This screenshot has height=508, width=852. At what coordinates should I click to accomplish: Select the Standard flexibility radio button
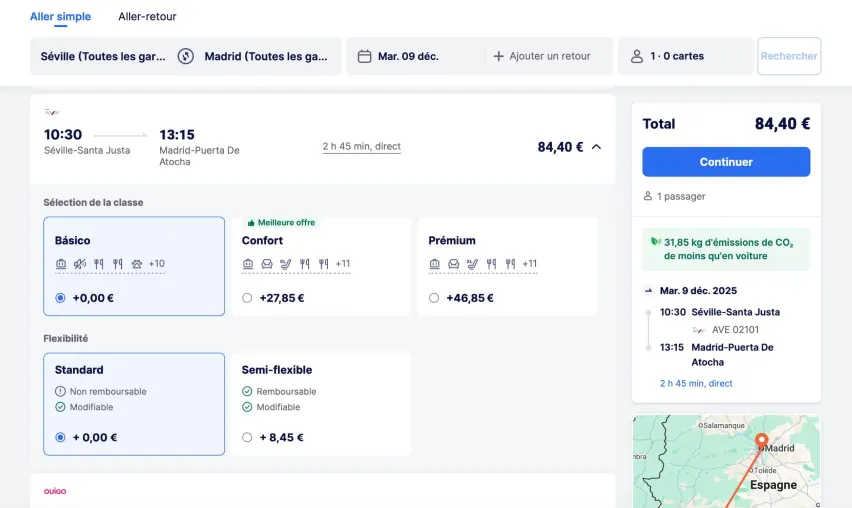pyautogui.click(x=60, y=437)
